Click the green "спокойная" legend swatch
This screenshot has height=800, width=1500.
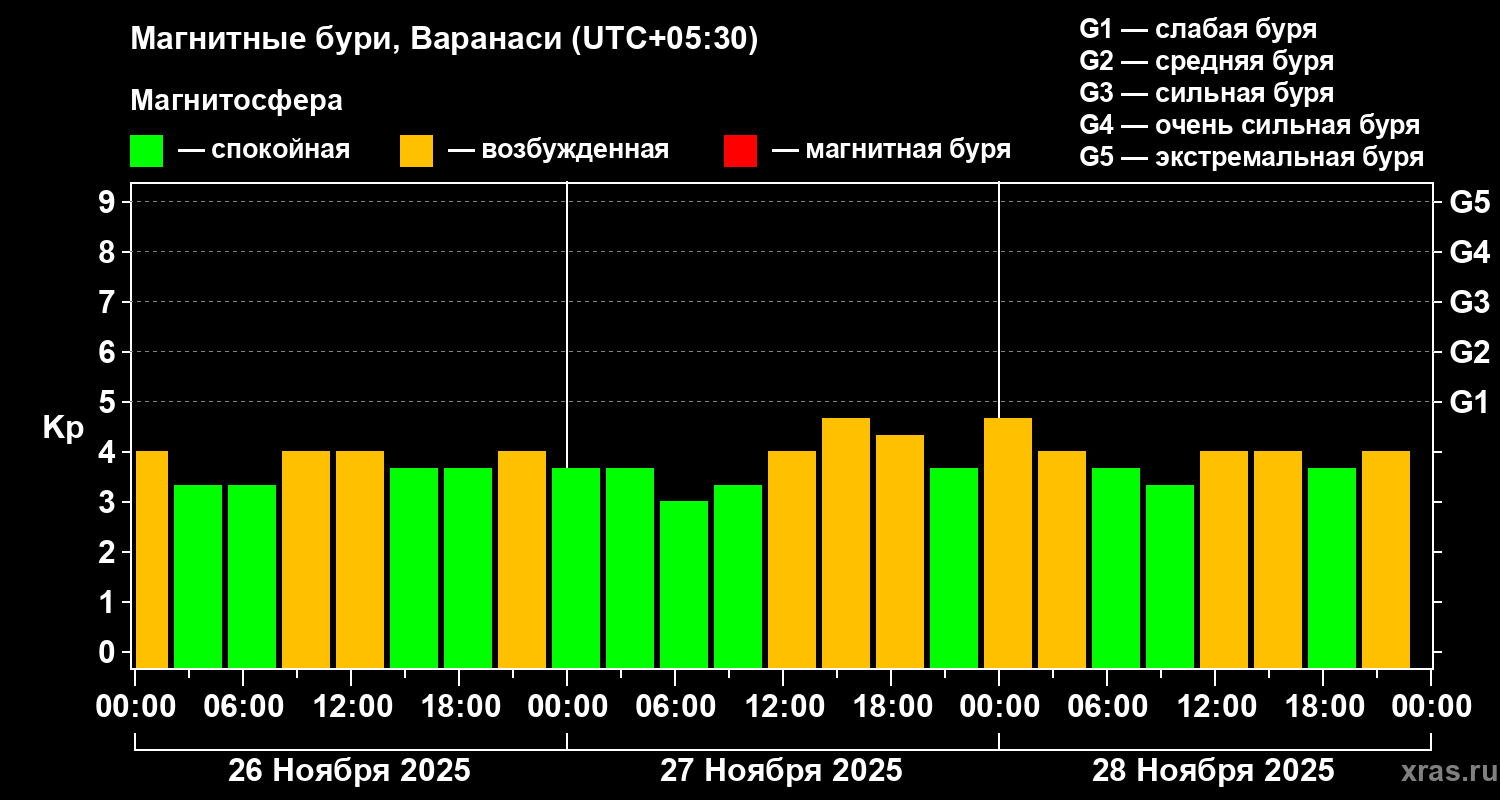point(146,151)
